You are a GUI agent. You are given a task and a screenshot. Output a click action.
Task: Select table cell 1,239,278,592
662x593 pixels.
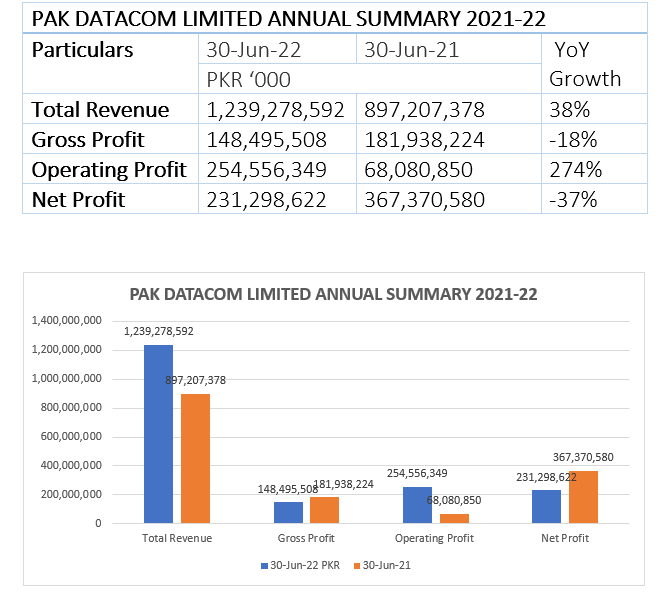[x=275, y=110]
